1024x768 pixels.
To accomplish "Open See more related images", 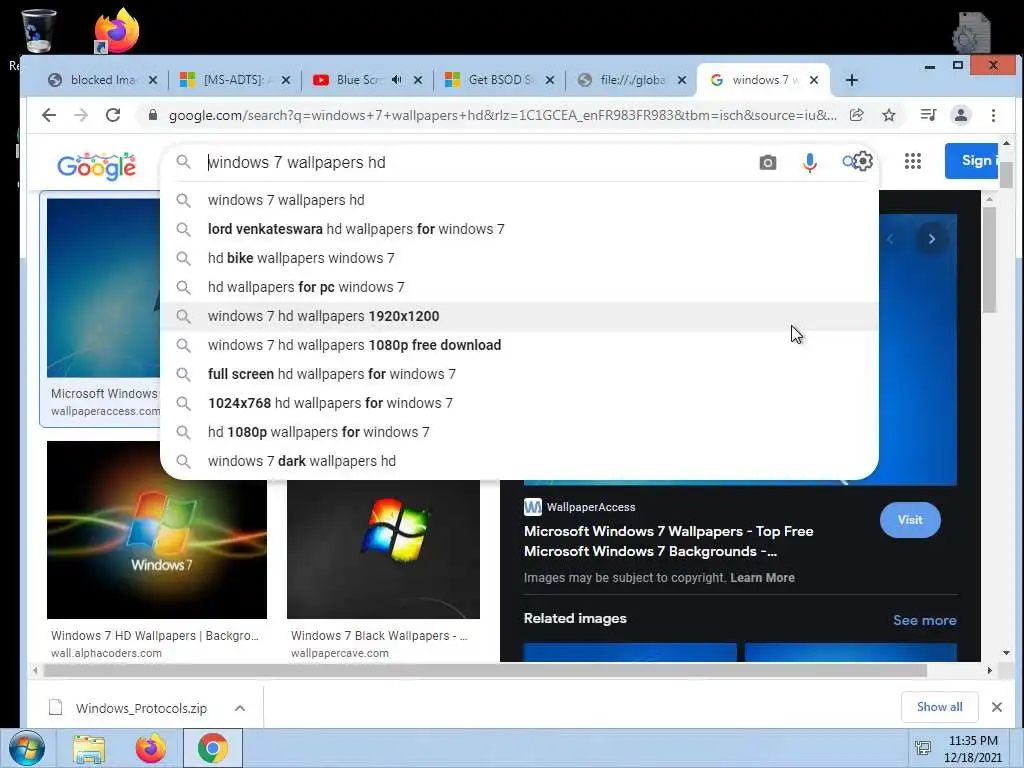I will coord(925,620).
